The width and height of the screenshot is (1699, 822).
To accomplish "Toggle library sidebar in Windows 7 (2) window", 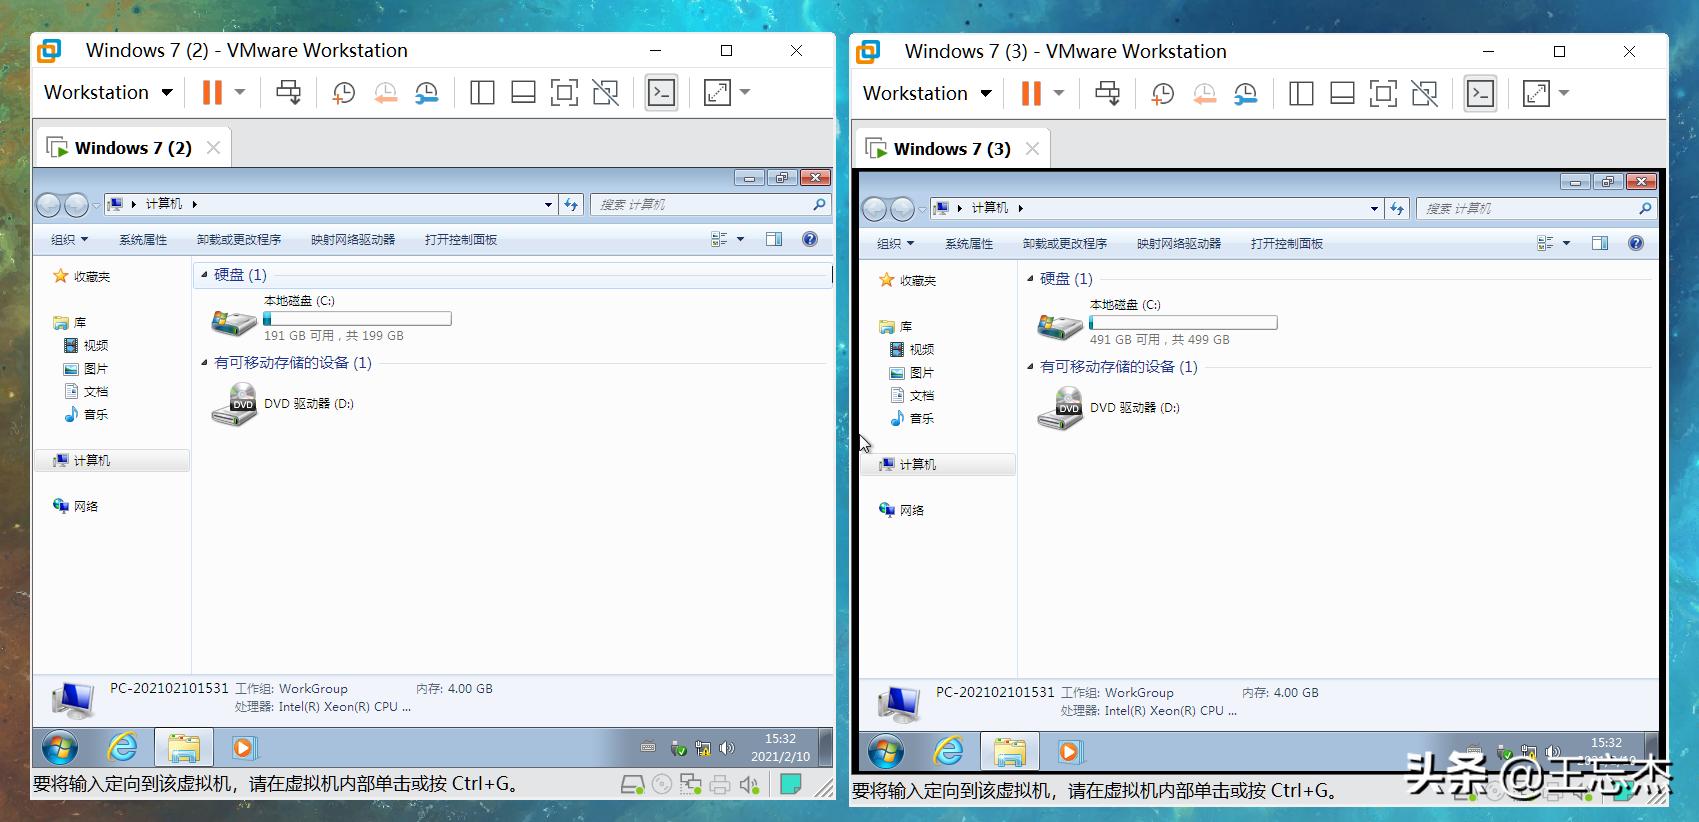I will pyautogui.click(x=482, y=93).
